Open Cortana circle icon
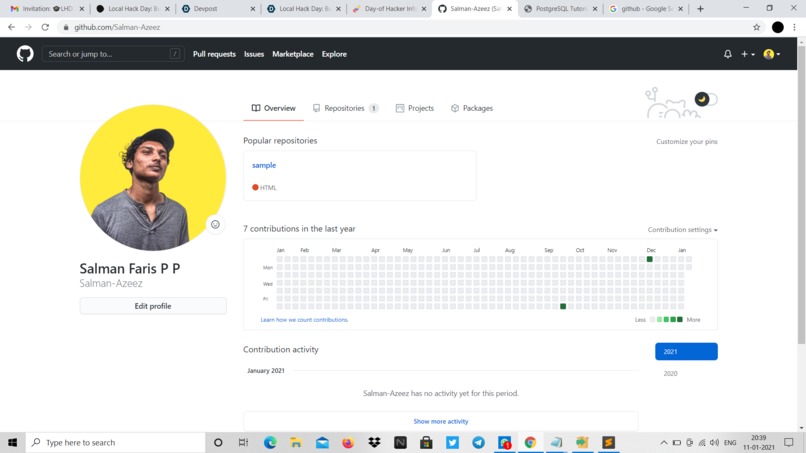The height and width of the screenshot is (453, 806). [218, 442]
